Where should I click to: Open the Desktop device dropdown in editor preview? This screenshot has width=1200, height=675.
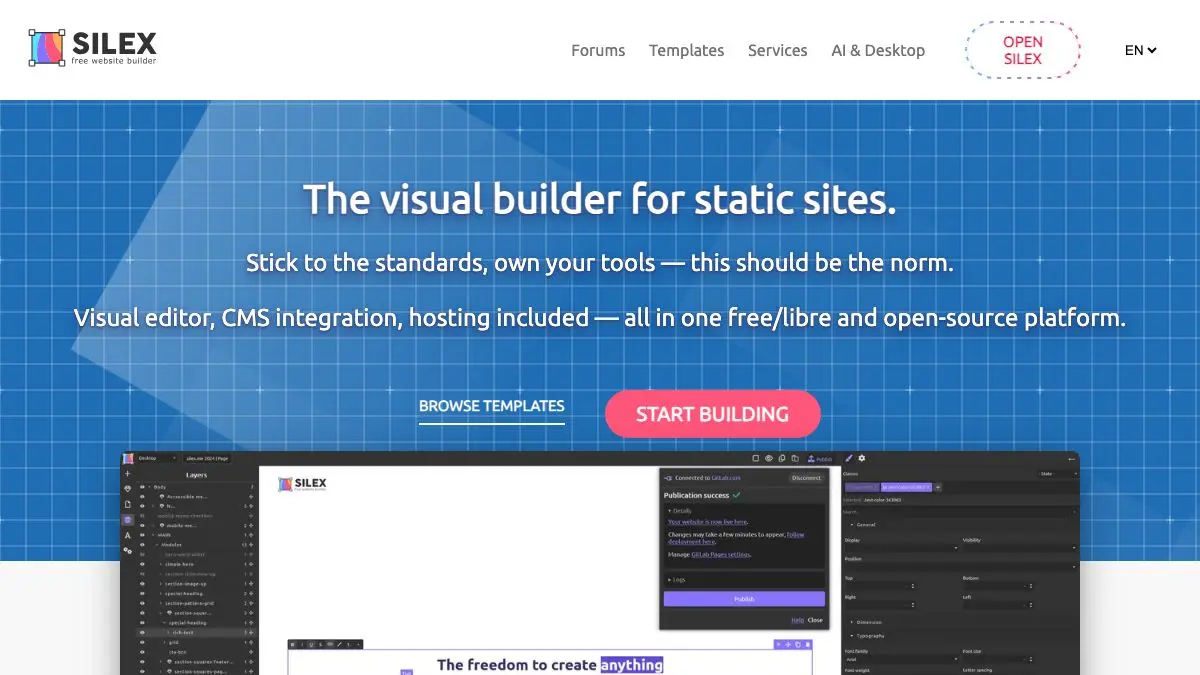(x=156, y=458)
